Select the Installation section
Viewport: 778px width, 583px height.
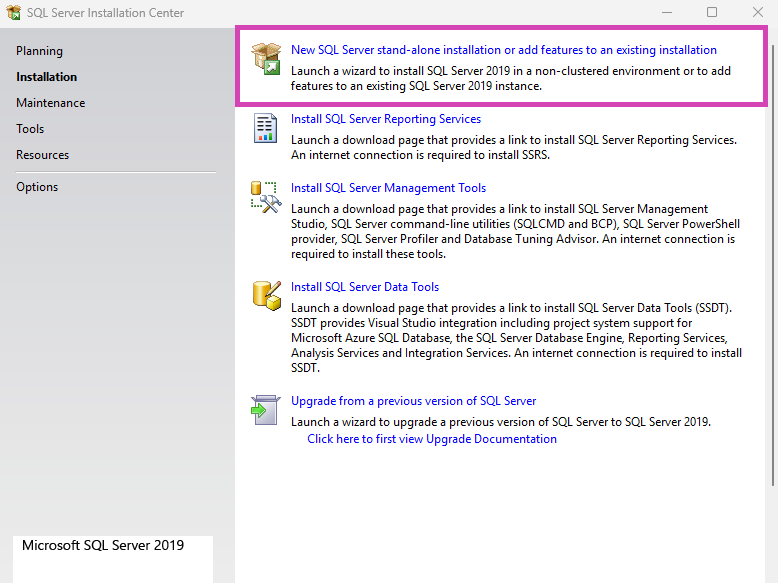tap(47, 77)
